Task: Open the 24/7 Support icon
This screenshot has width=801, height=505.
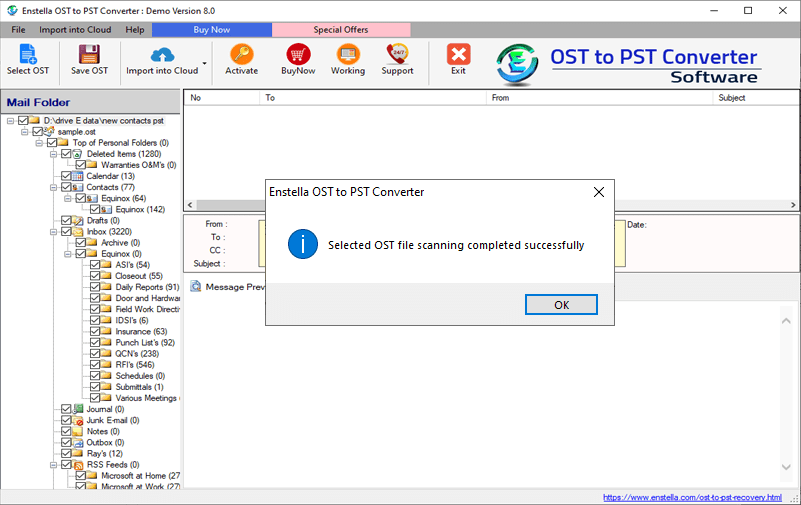Action: 397,54
